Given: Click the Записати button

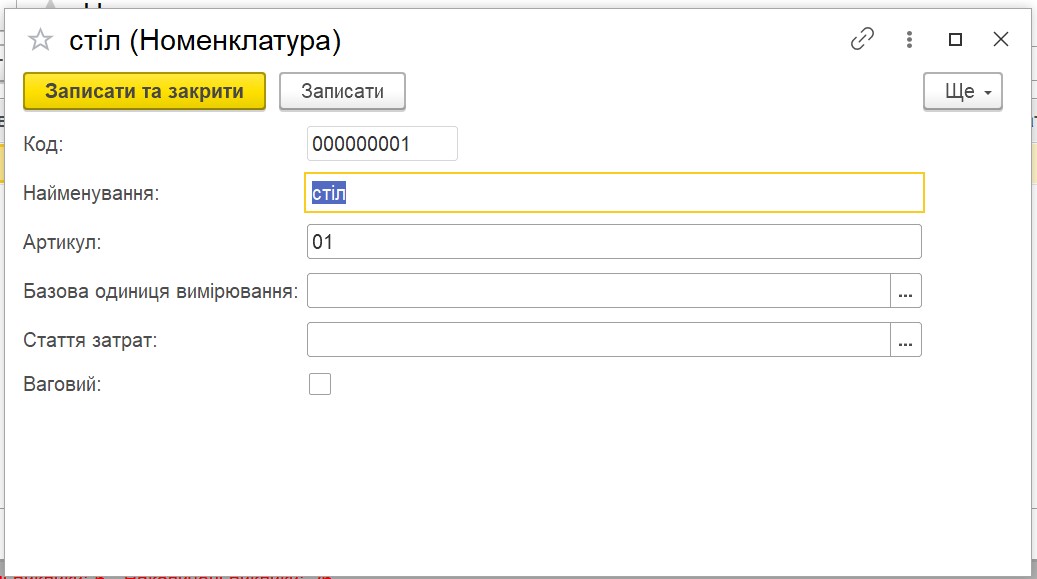Looking at the screenshot, I should (x=342, y=91).
